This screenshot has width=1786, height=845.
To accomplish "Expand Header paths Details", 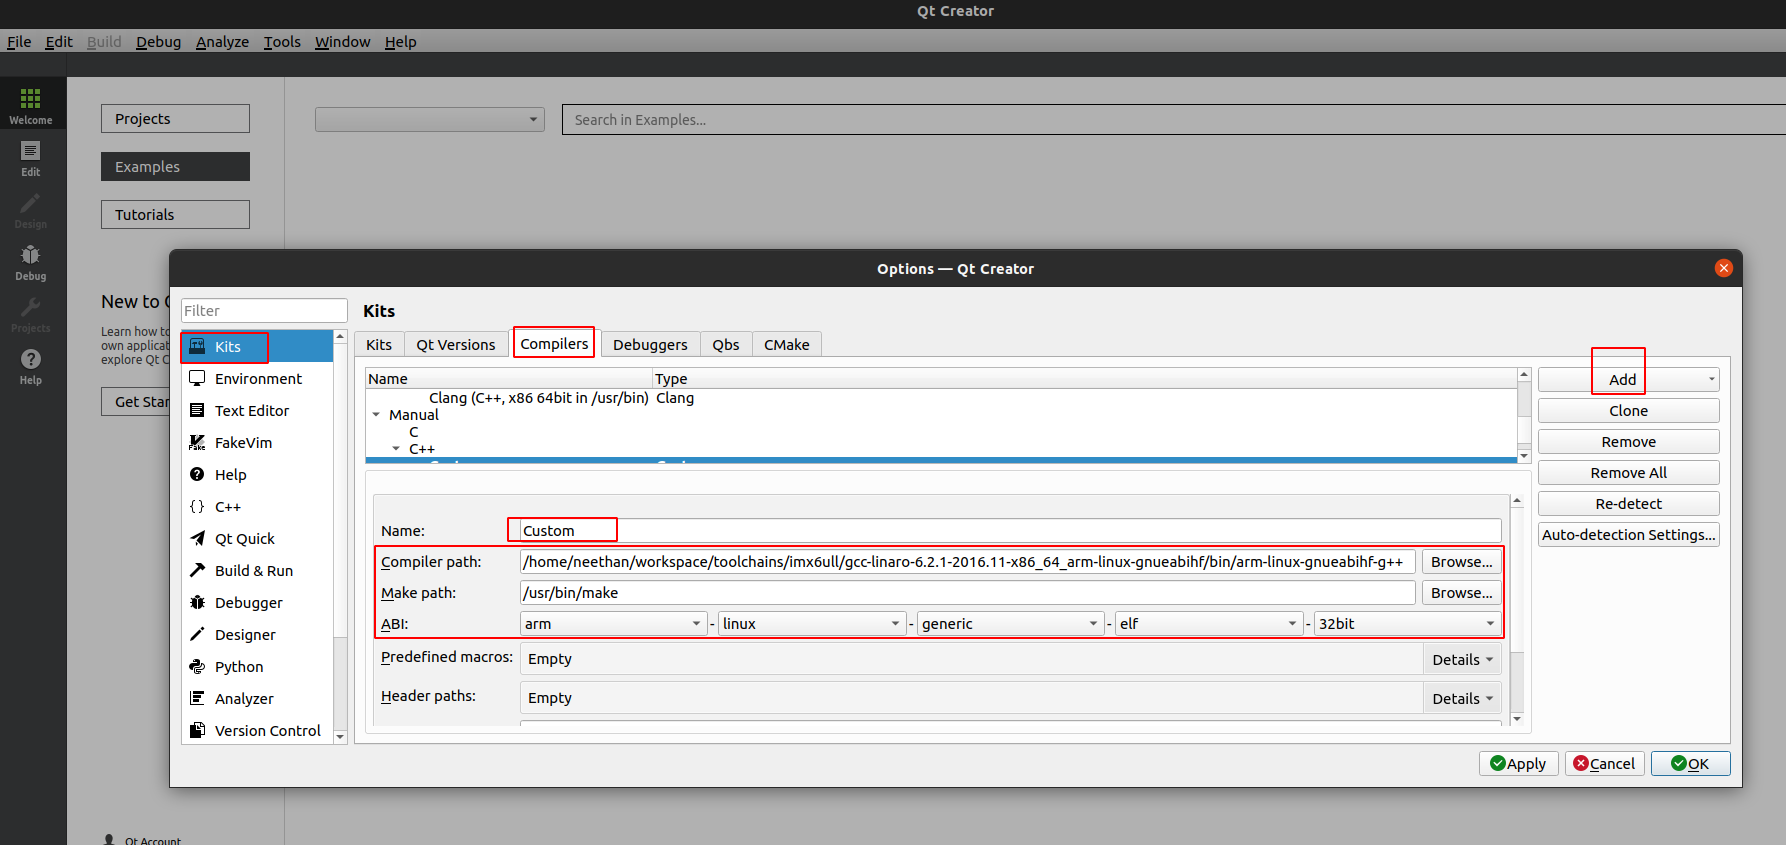I will click(1461, 698).
